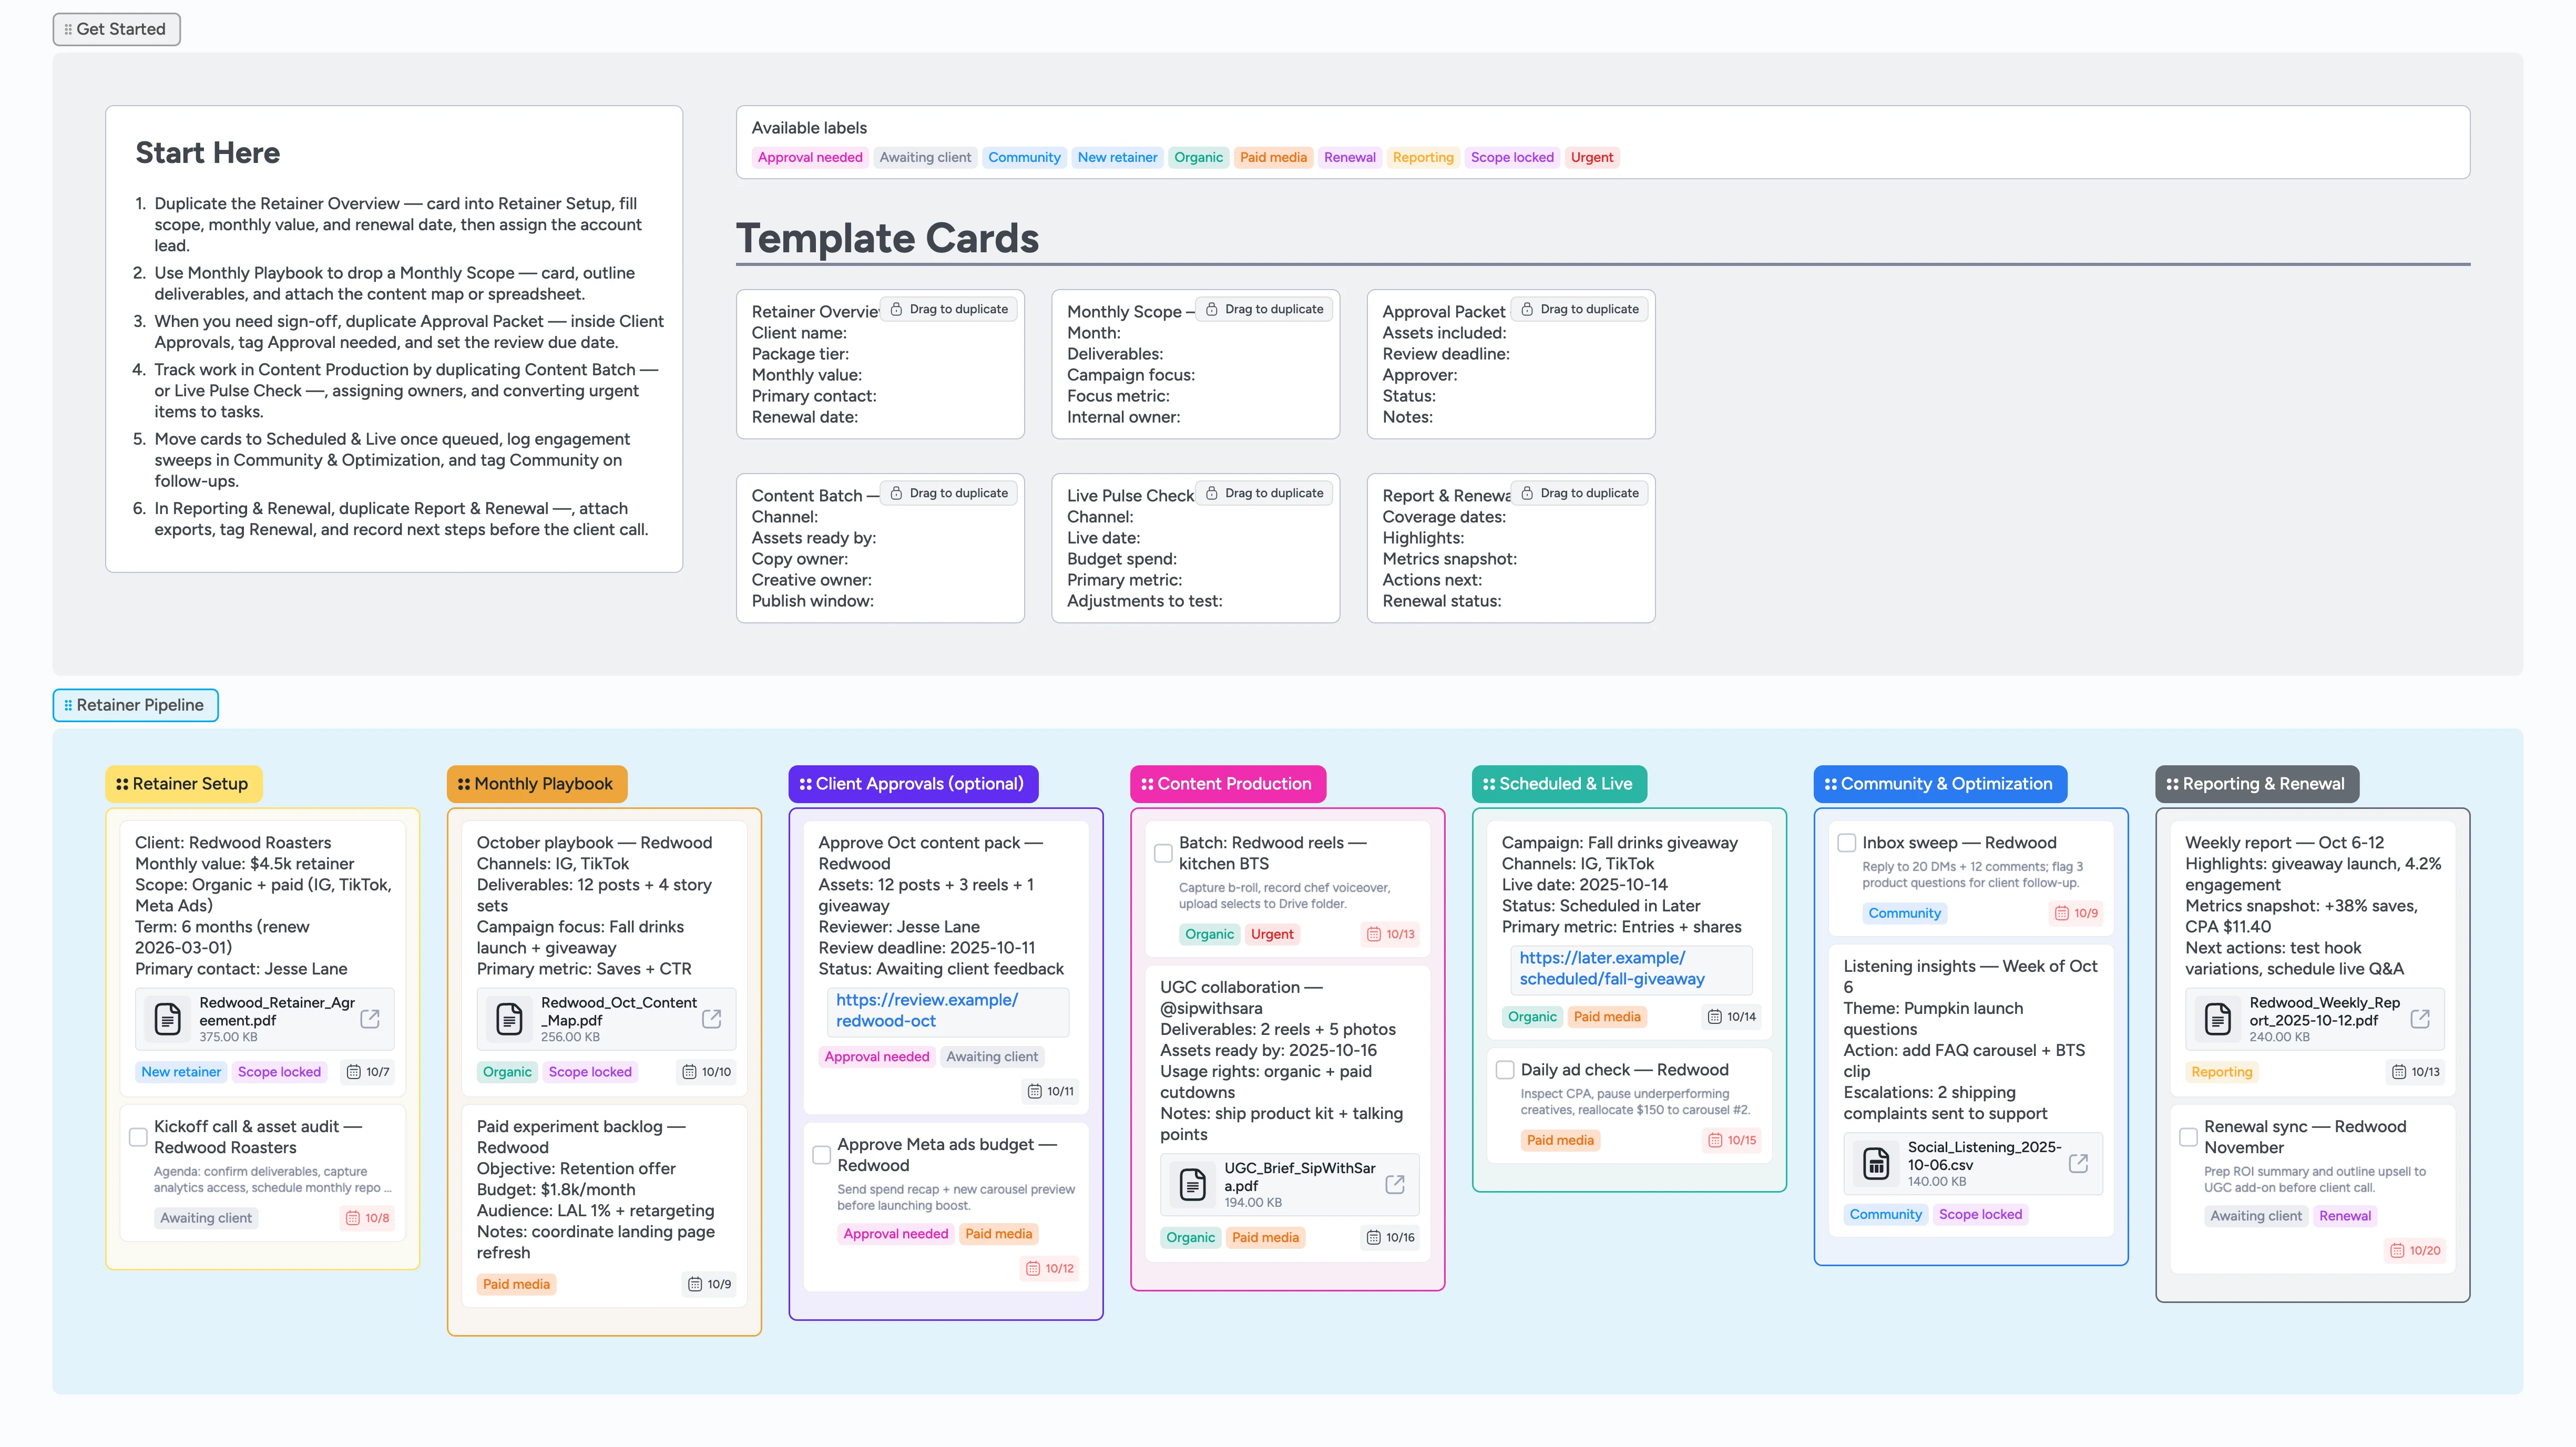Mark Daily ad check — Redwood as done
This screenshot has height=1447, width=2576.
(1505, 1069)
